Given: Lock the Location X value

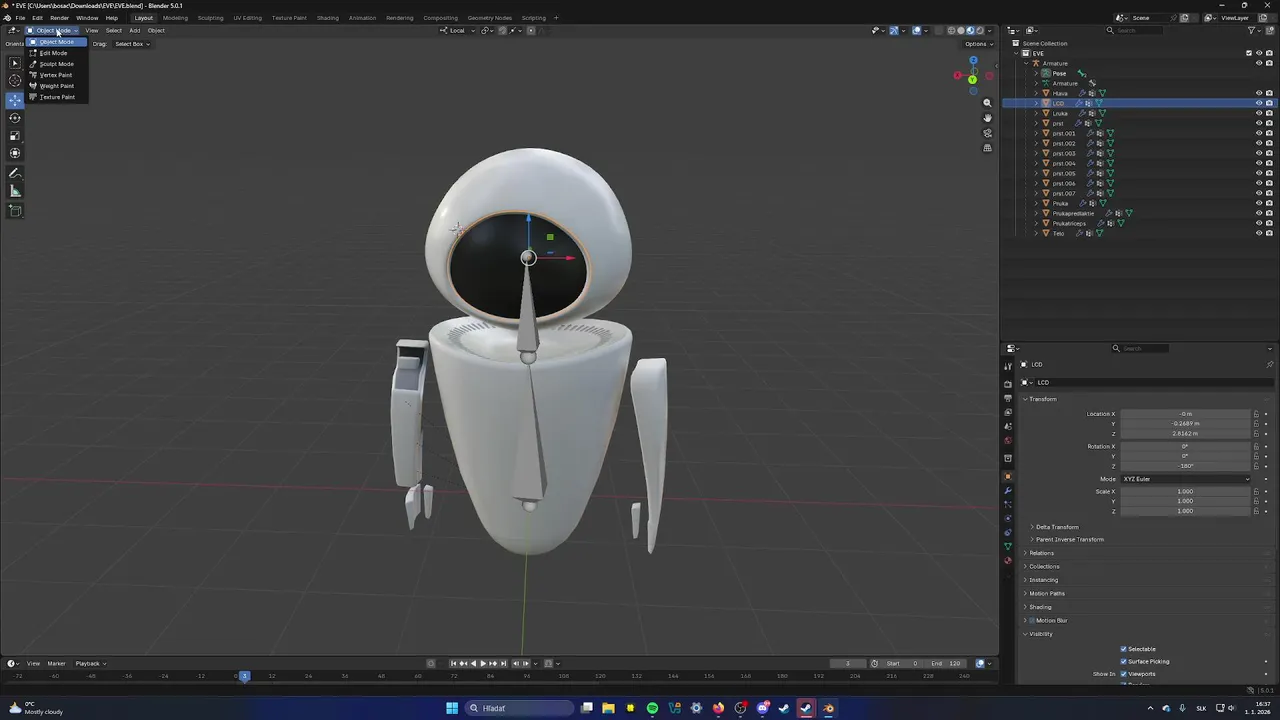Looking at the screenshot, I should coord(1256,414).
